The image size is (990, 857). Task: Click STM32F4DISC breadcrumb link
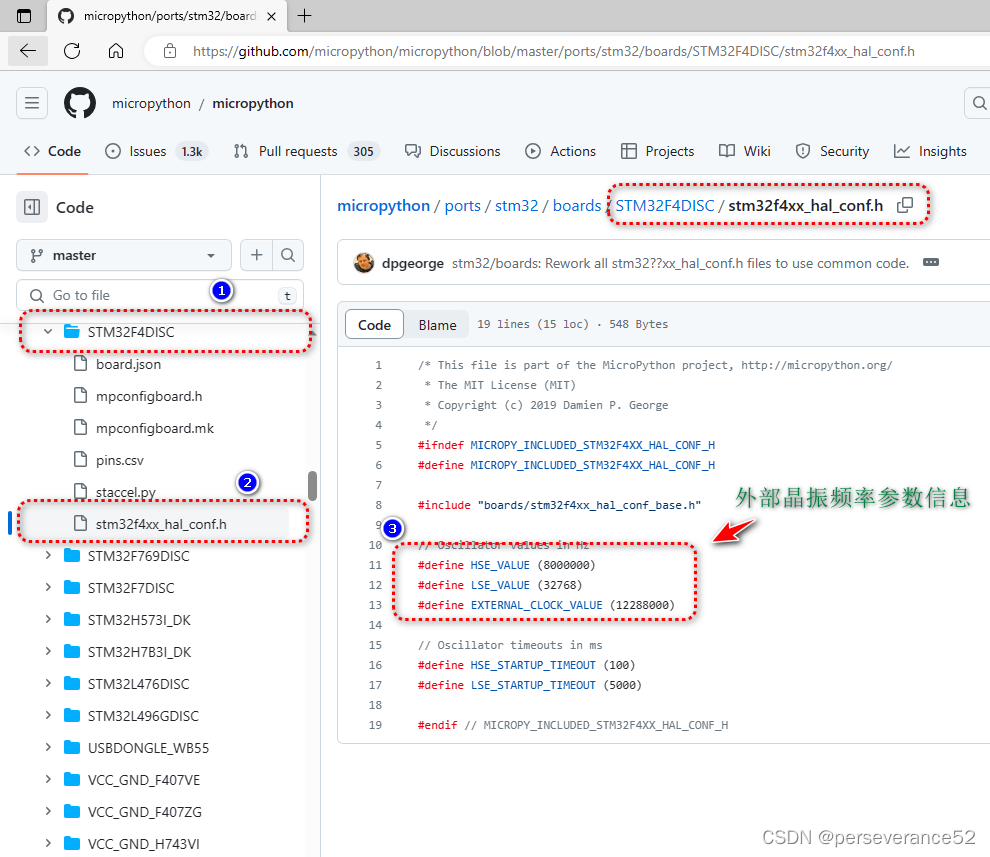(665, 206)
